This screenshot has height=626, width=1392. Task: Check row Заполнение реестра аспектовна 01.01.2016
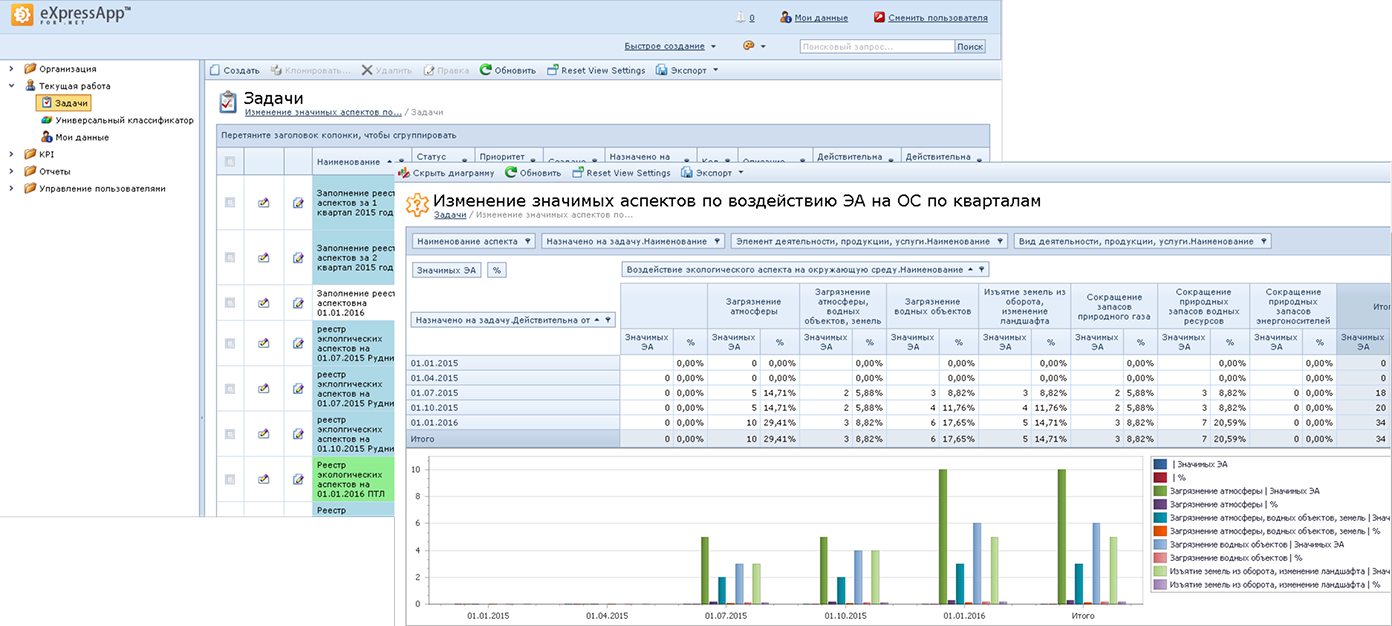230,302
